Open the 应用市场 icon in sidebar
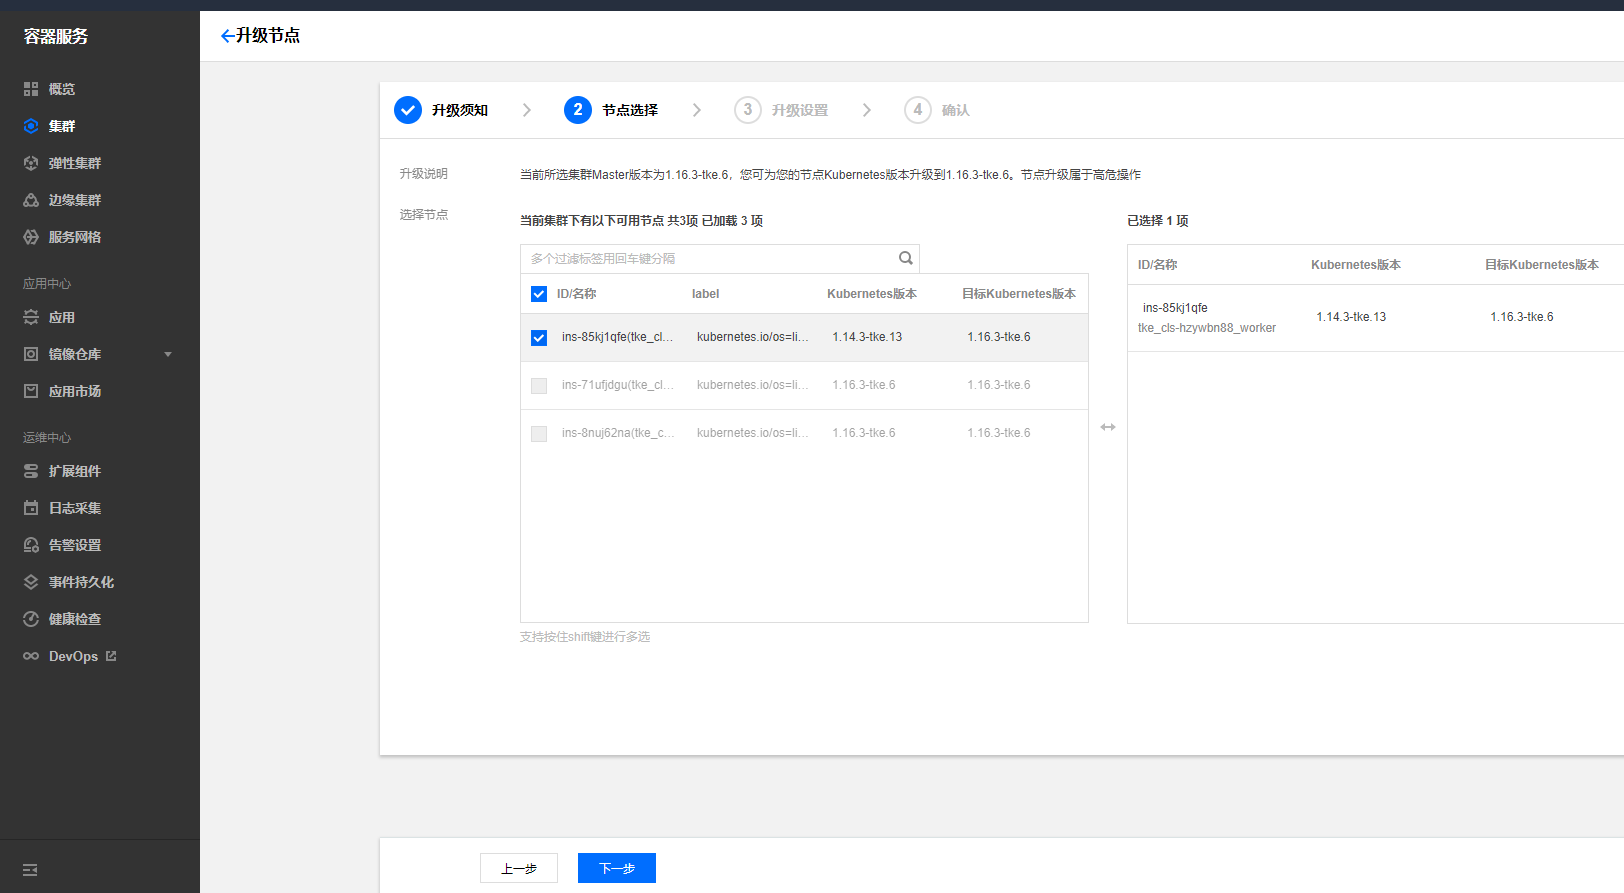This screenshot has height=893, width=1624. pyautogui.click(x=31, y=391)
